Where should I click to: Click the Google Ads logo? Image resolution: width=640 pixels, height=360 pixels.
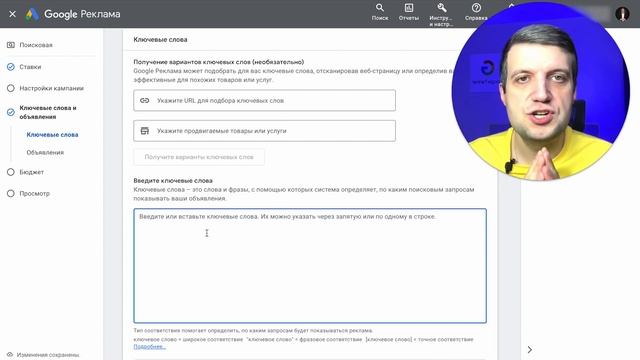pos(32,14)
